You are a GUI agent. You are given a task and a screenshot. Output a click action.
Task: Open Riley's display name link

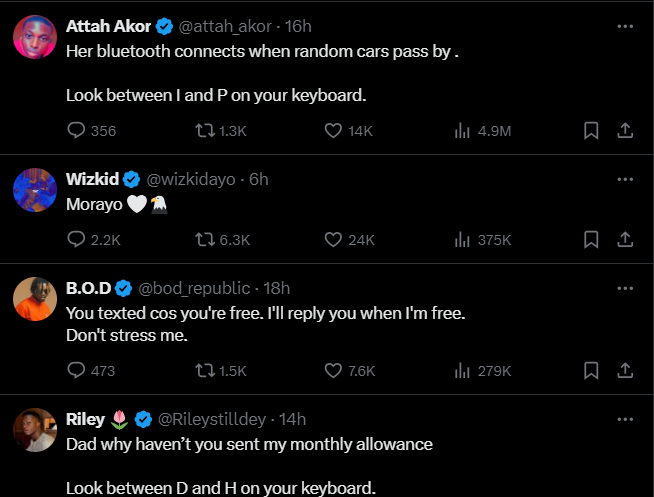(x=86, y=419)
